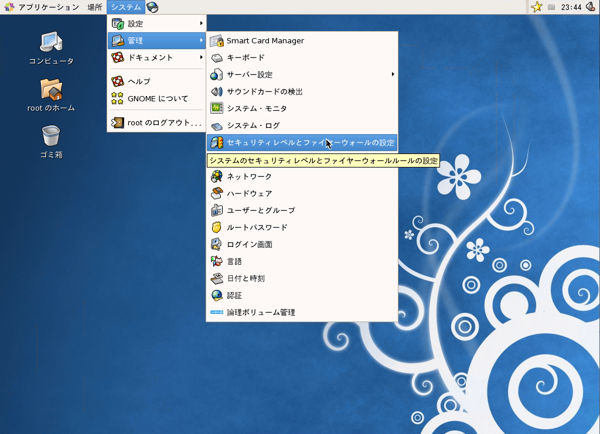Expand the ドキュメント submenu arrow
Screen dimensions: 600x434
[x=201, y=57]
